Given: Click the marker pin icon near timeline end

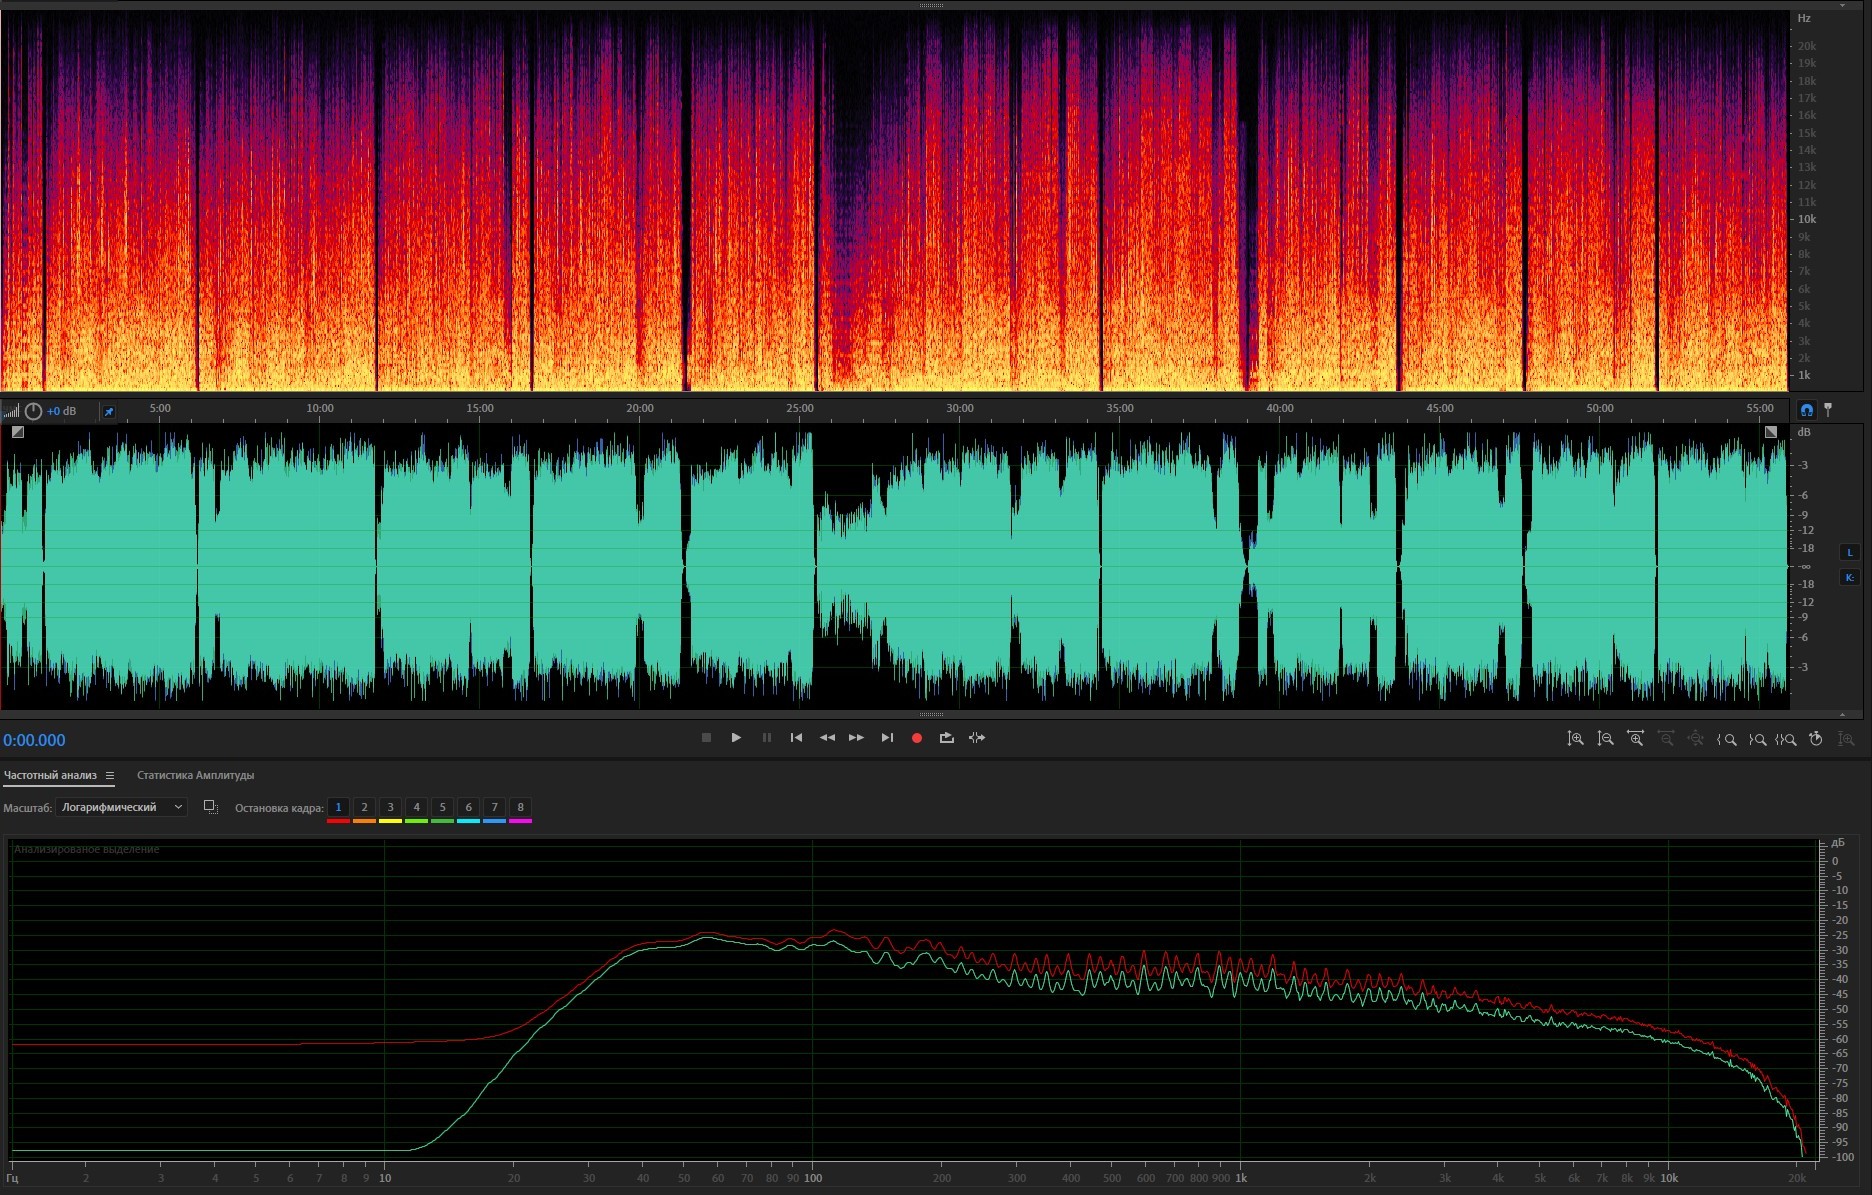Looking at the screenshot, I should click(1828, 410).
